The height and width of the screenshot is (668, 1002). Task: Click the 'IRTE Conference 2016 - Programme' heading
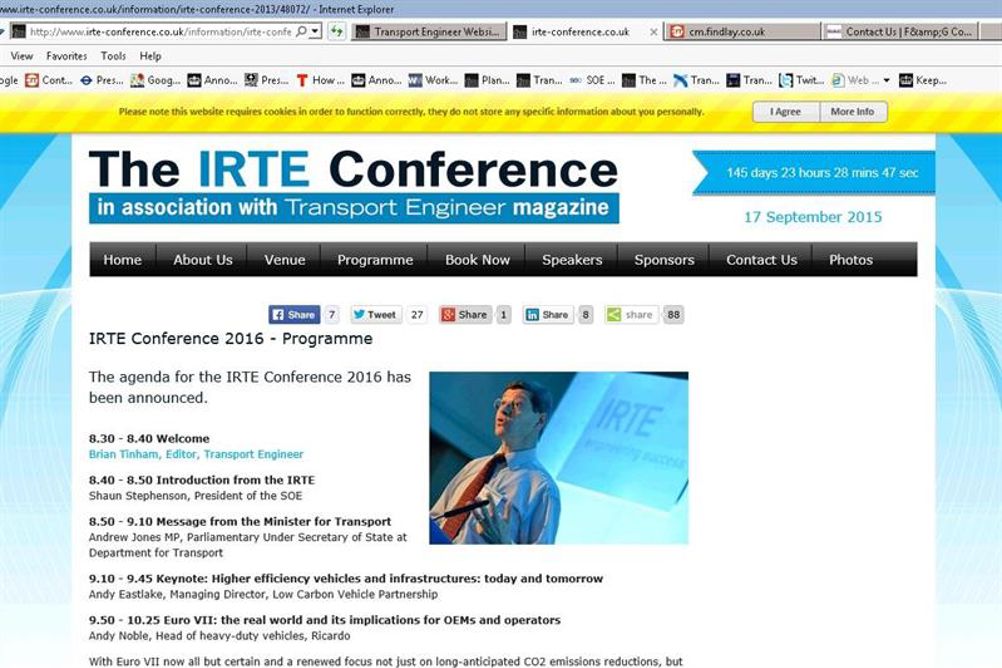pyautogui.click(x=231, y=339)
